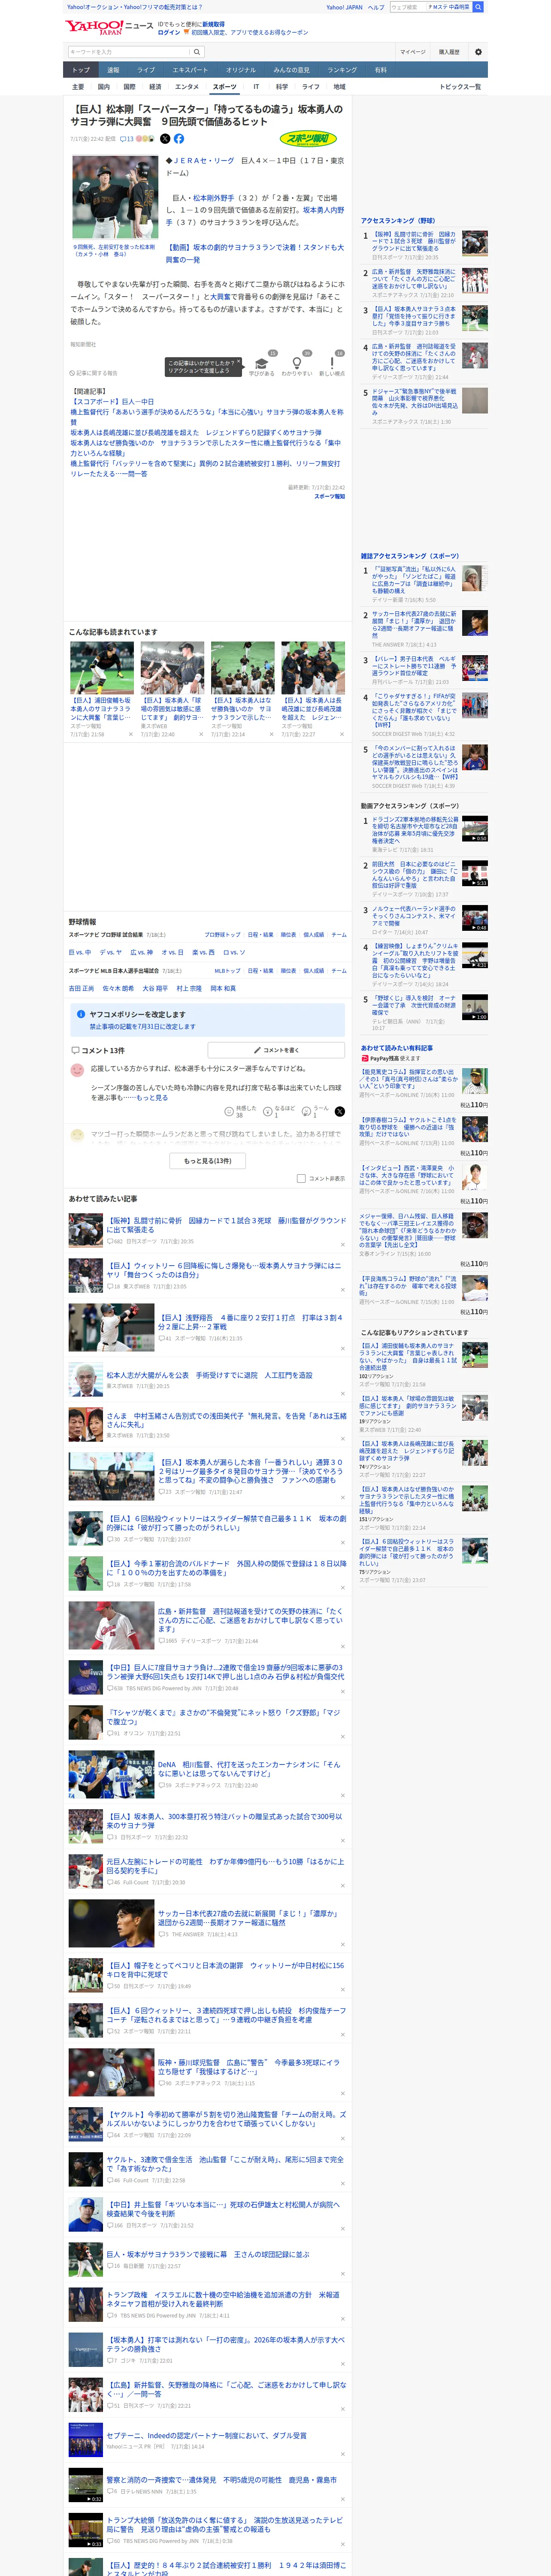Open the 楽 vs. 西 game result
The height and width of the screenshot is (2576, 551).
[x=203, y=952]
